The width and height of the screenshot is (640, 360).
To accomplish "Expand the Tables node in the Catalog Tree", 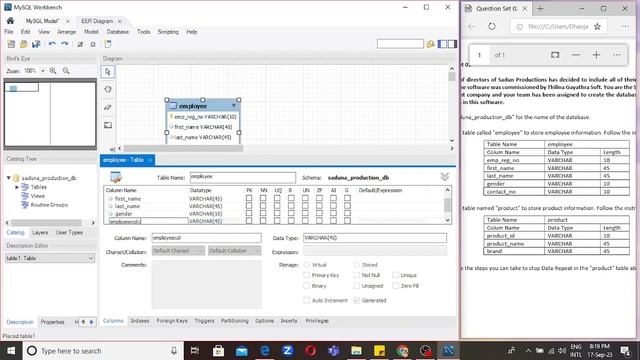I will 17,187.
